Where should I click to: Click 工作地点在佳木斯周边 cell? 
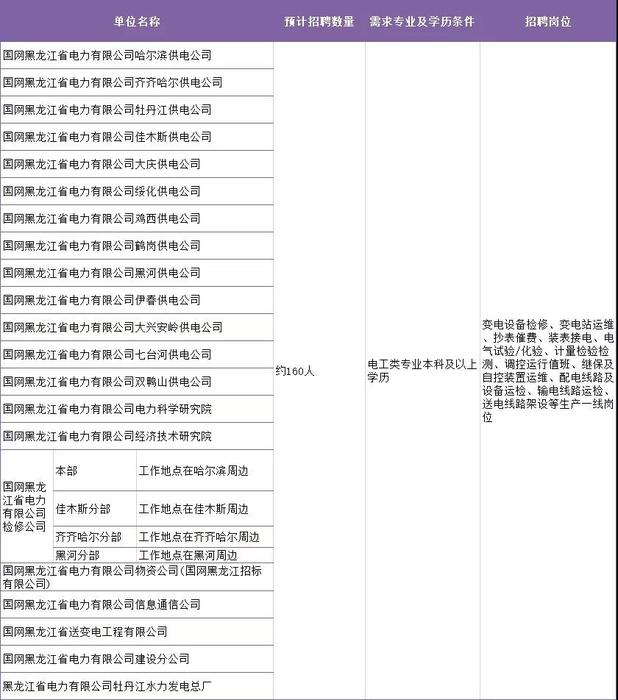point(205,509)
